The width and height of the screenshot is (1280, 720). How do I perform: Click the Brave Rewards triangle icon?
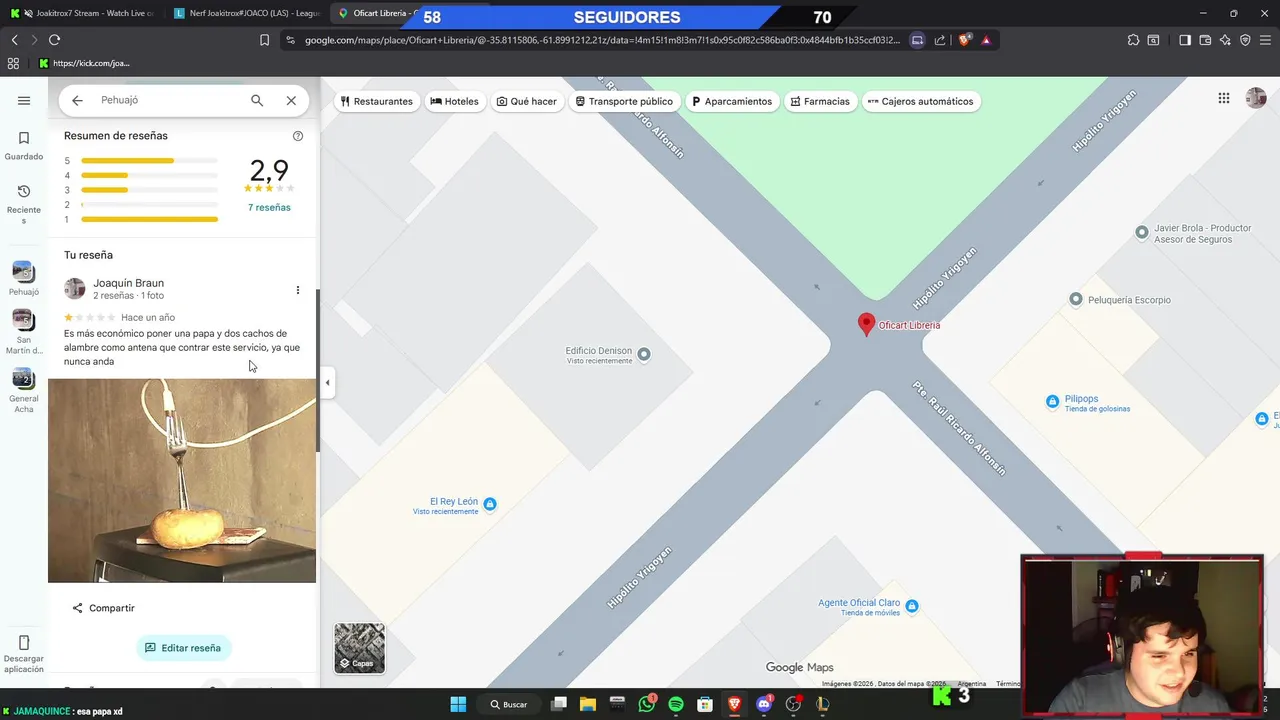click(x=986, y=40)
